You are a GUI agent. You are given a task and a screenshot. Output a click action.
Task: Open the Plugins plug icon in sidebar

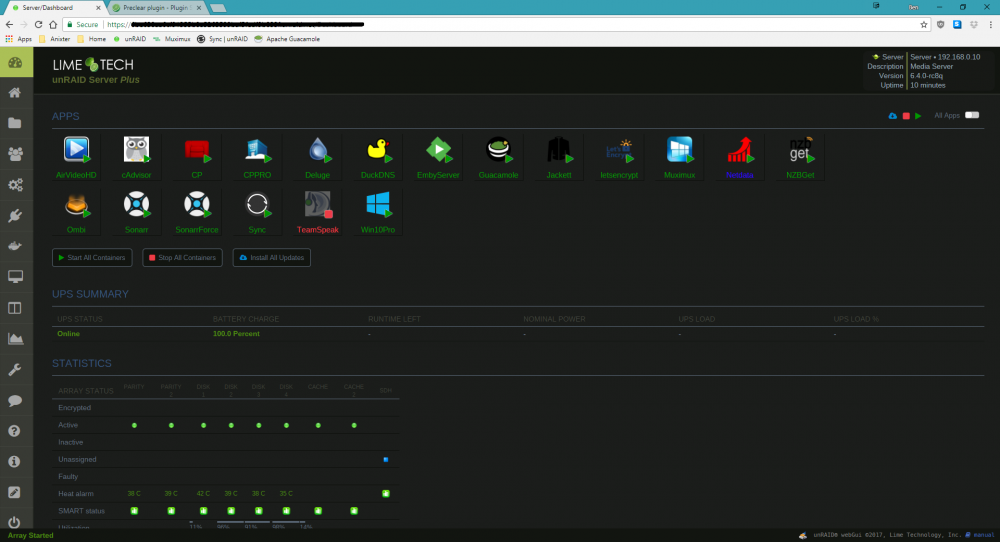tap(15, 216)
